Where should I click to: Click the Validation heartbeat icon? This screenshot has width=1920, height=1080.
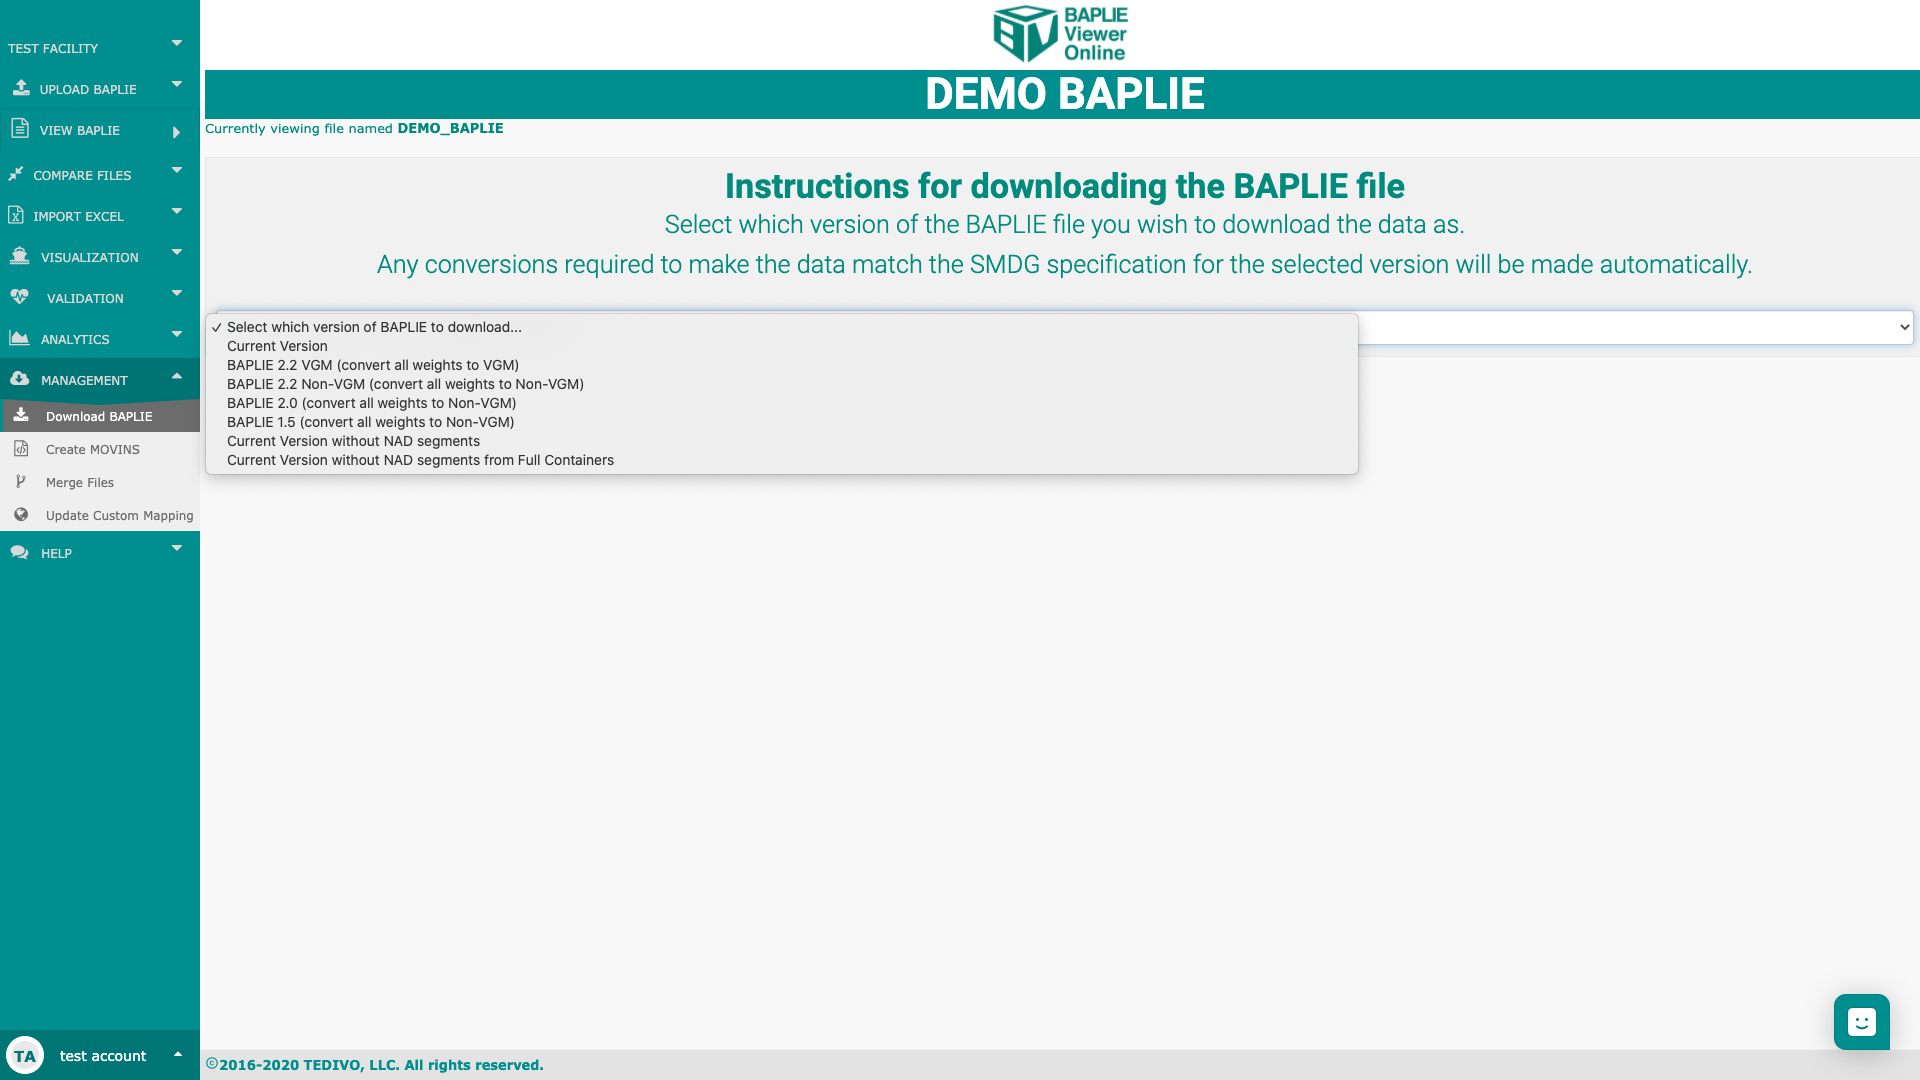tap(19, 297)
